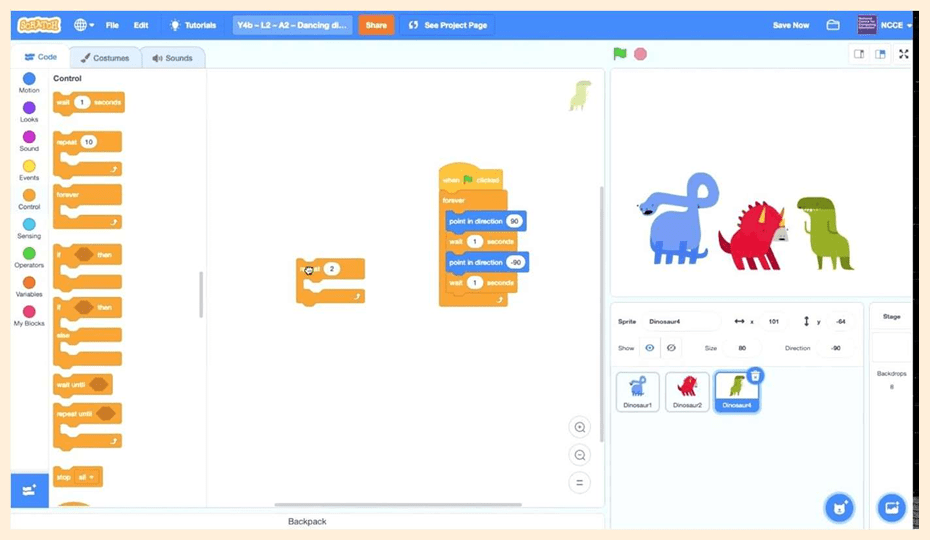Open the language globe dropdown
930x540 pixels.
coord(85,25)
